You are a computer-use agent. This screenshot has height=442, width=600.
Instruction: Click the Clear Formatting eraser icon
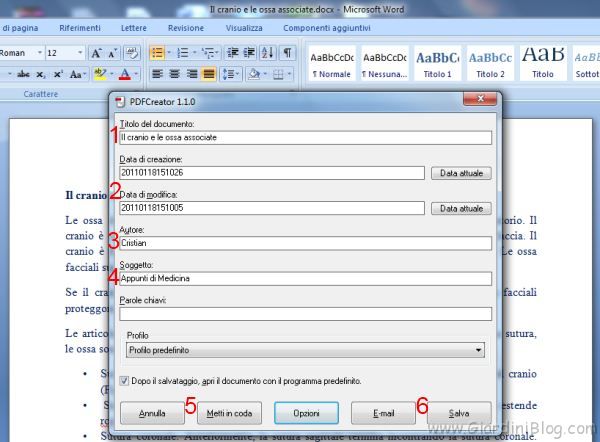132,53
